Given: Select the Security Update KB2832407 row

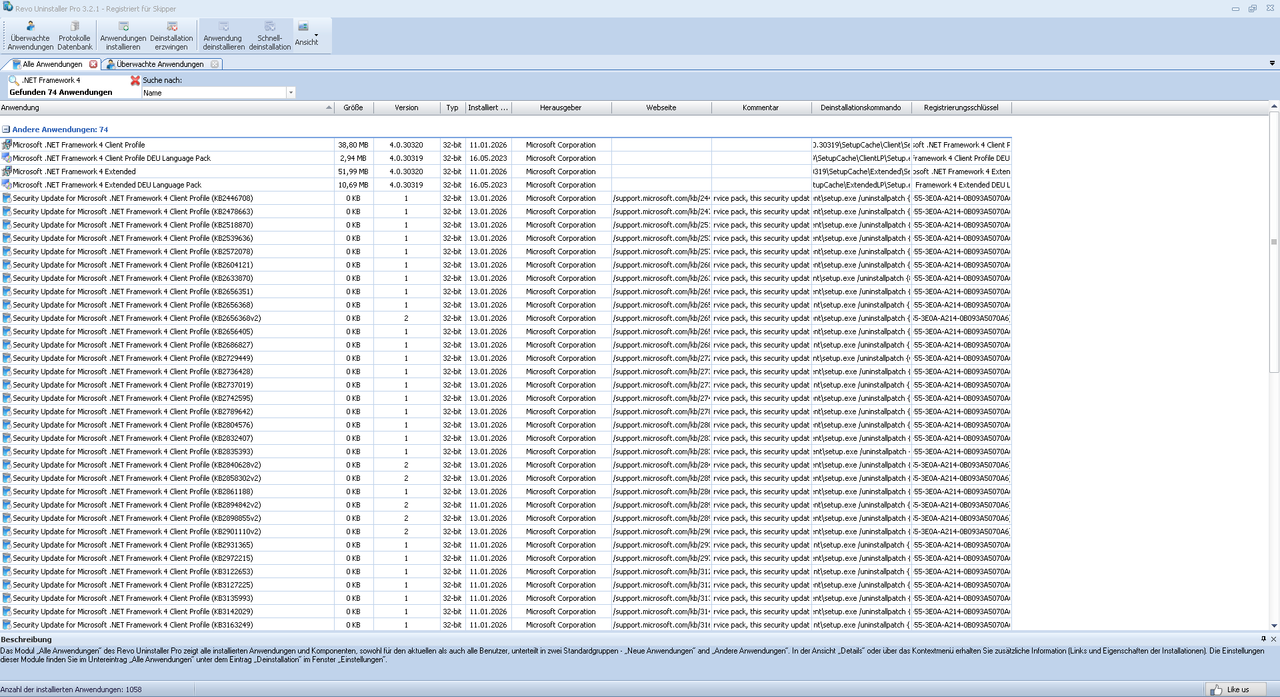Looking at the screenshot, I should tap(506, 438).
